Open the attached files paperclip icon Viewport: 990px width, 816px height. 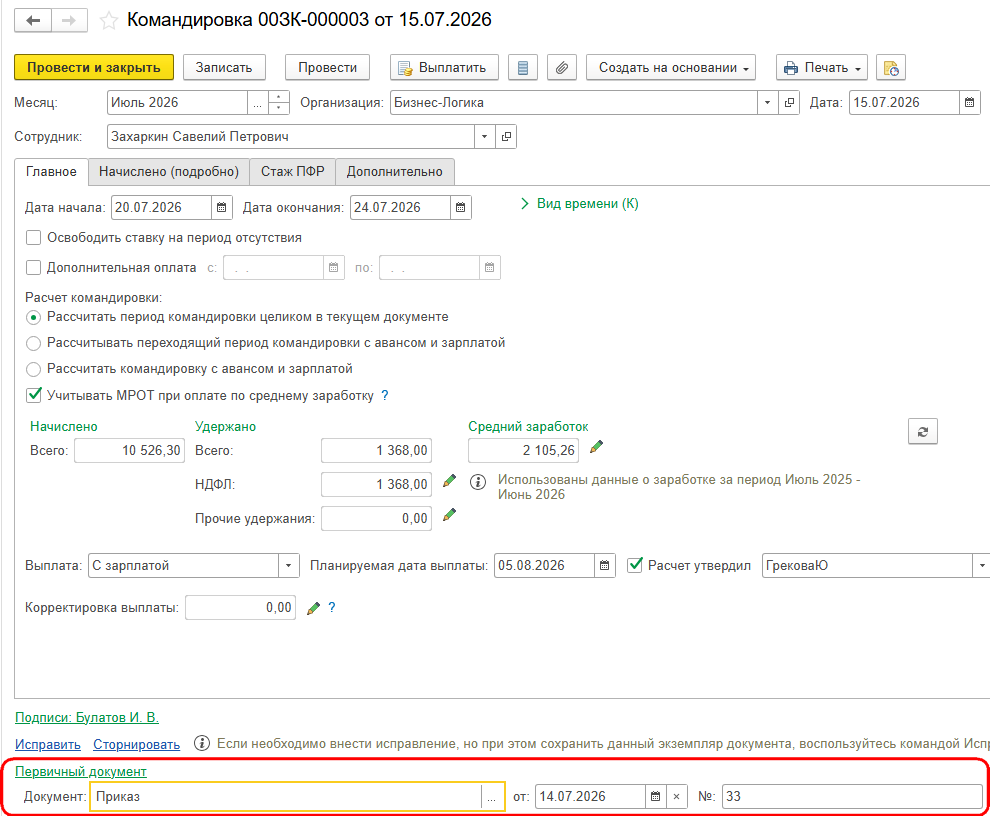pos(561,68)
